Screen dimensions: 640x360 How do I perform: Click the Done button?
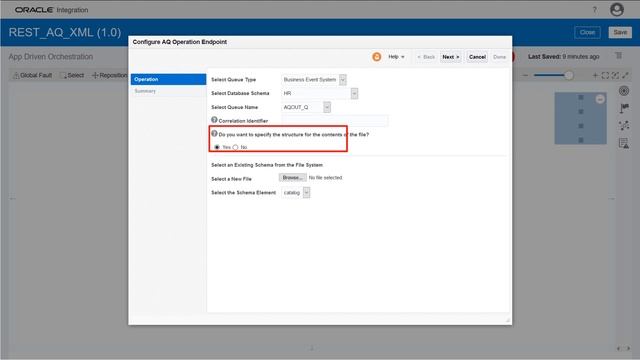pos(499,57)
